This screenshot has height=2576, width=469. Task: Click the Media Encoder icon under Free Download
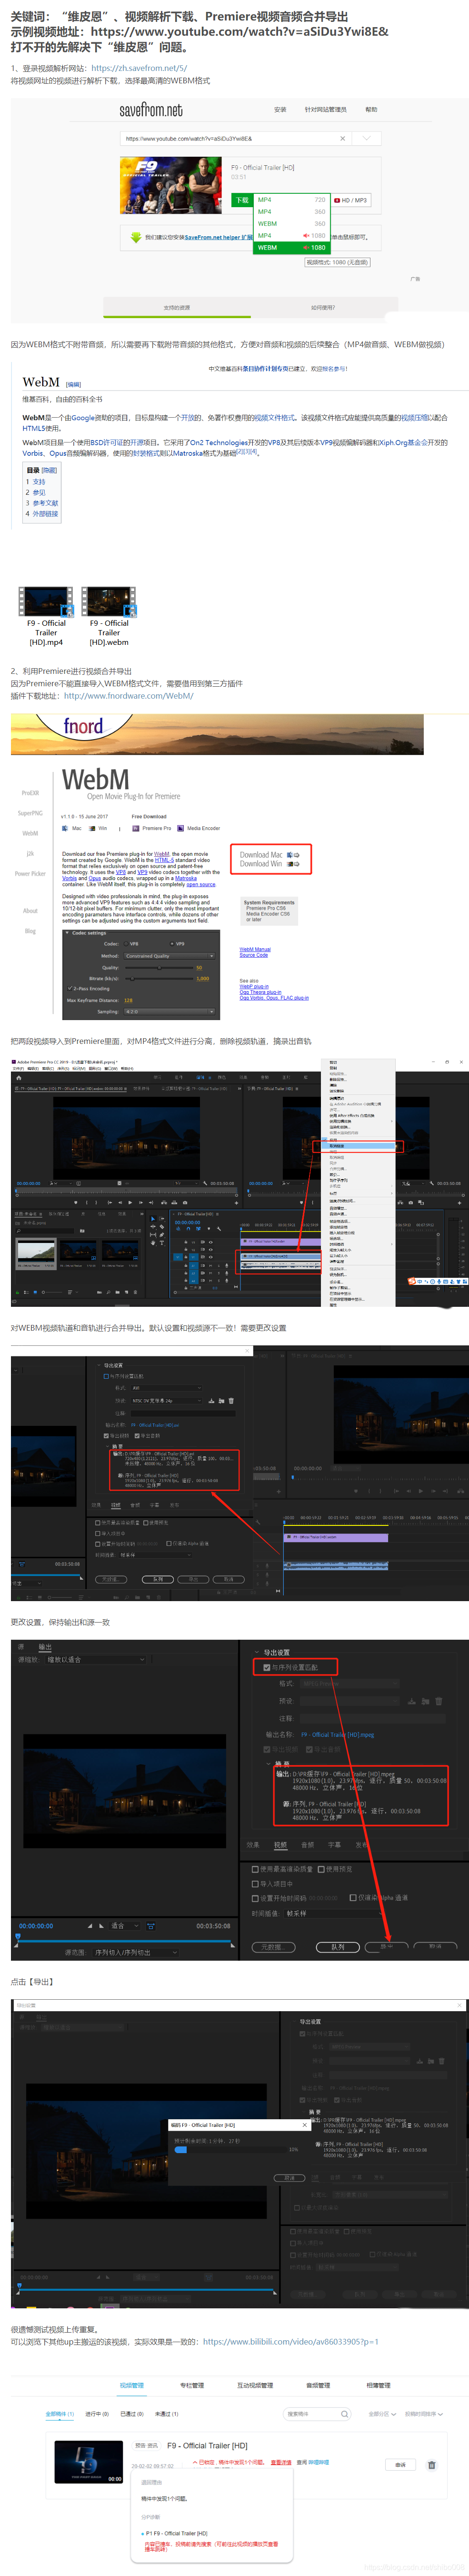tap(181, 828)
